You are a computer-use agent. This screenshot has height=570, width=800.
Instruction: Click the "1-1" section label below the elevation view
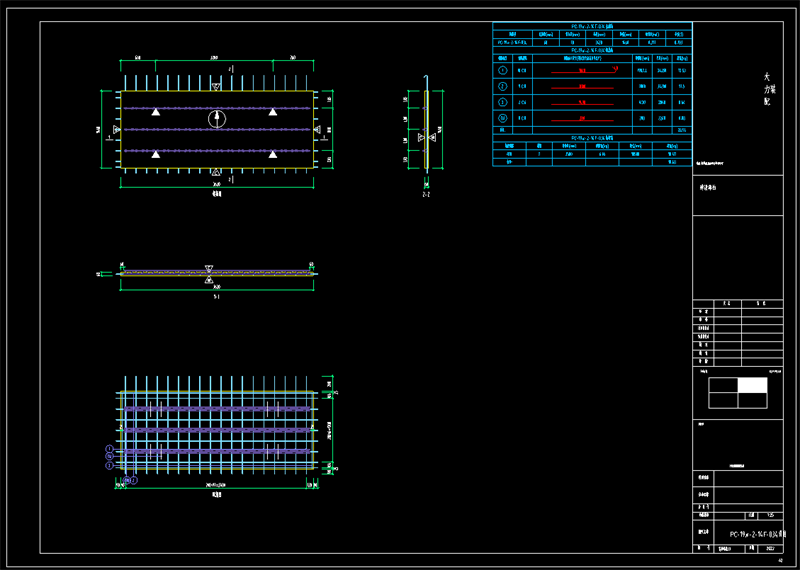[x=216, y=296]
